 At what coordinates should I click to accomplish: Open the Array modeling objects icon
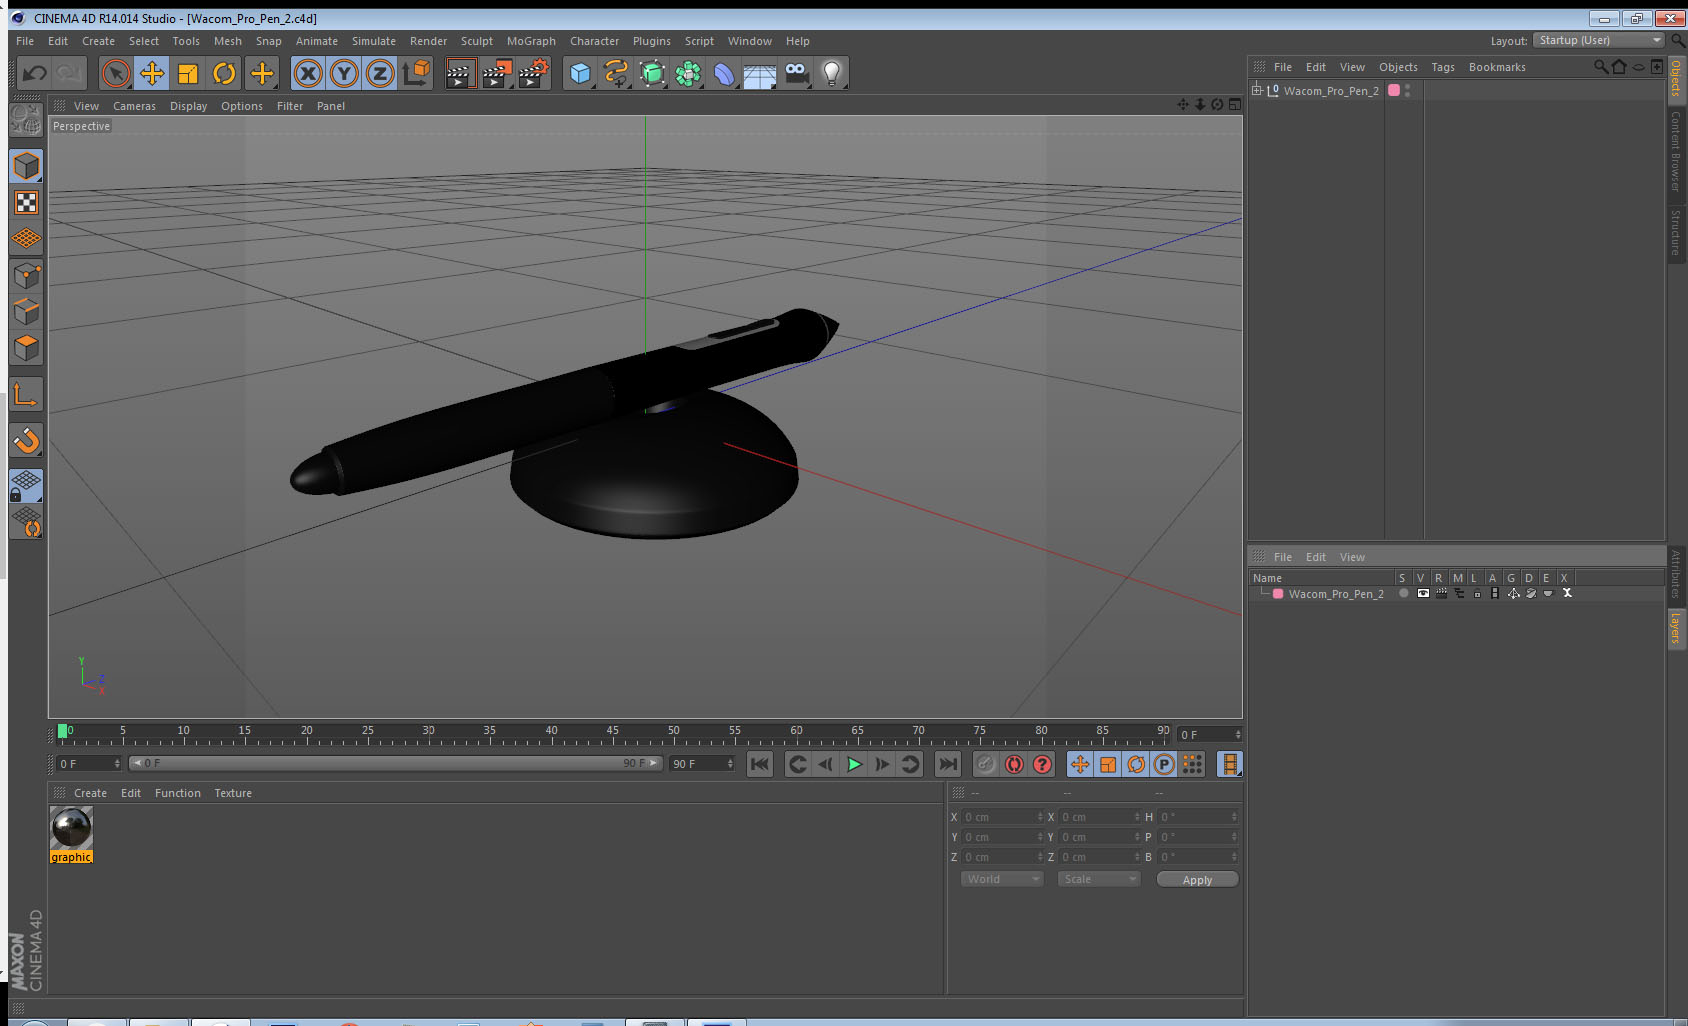(x=688, y=73)
